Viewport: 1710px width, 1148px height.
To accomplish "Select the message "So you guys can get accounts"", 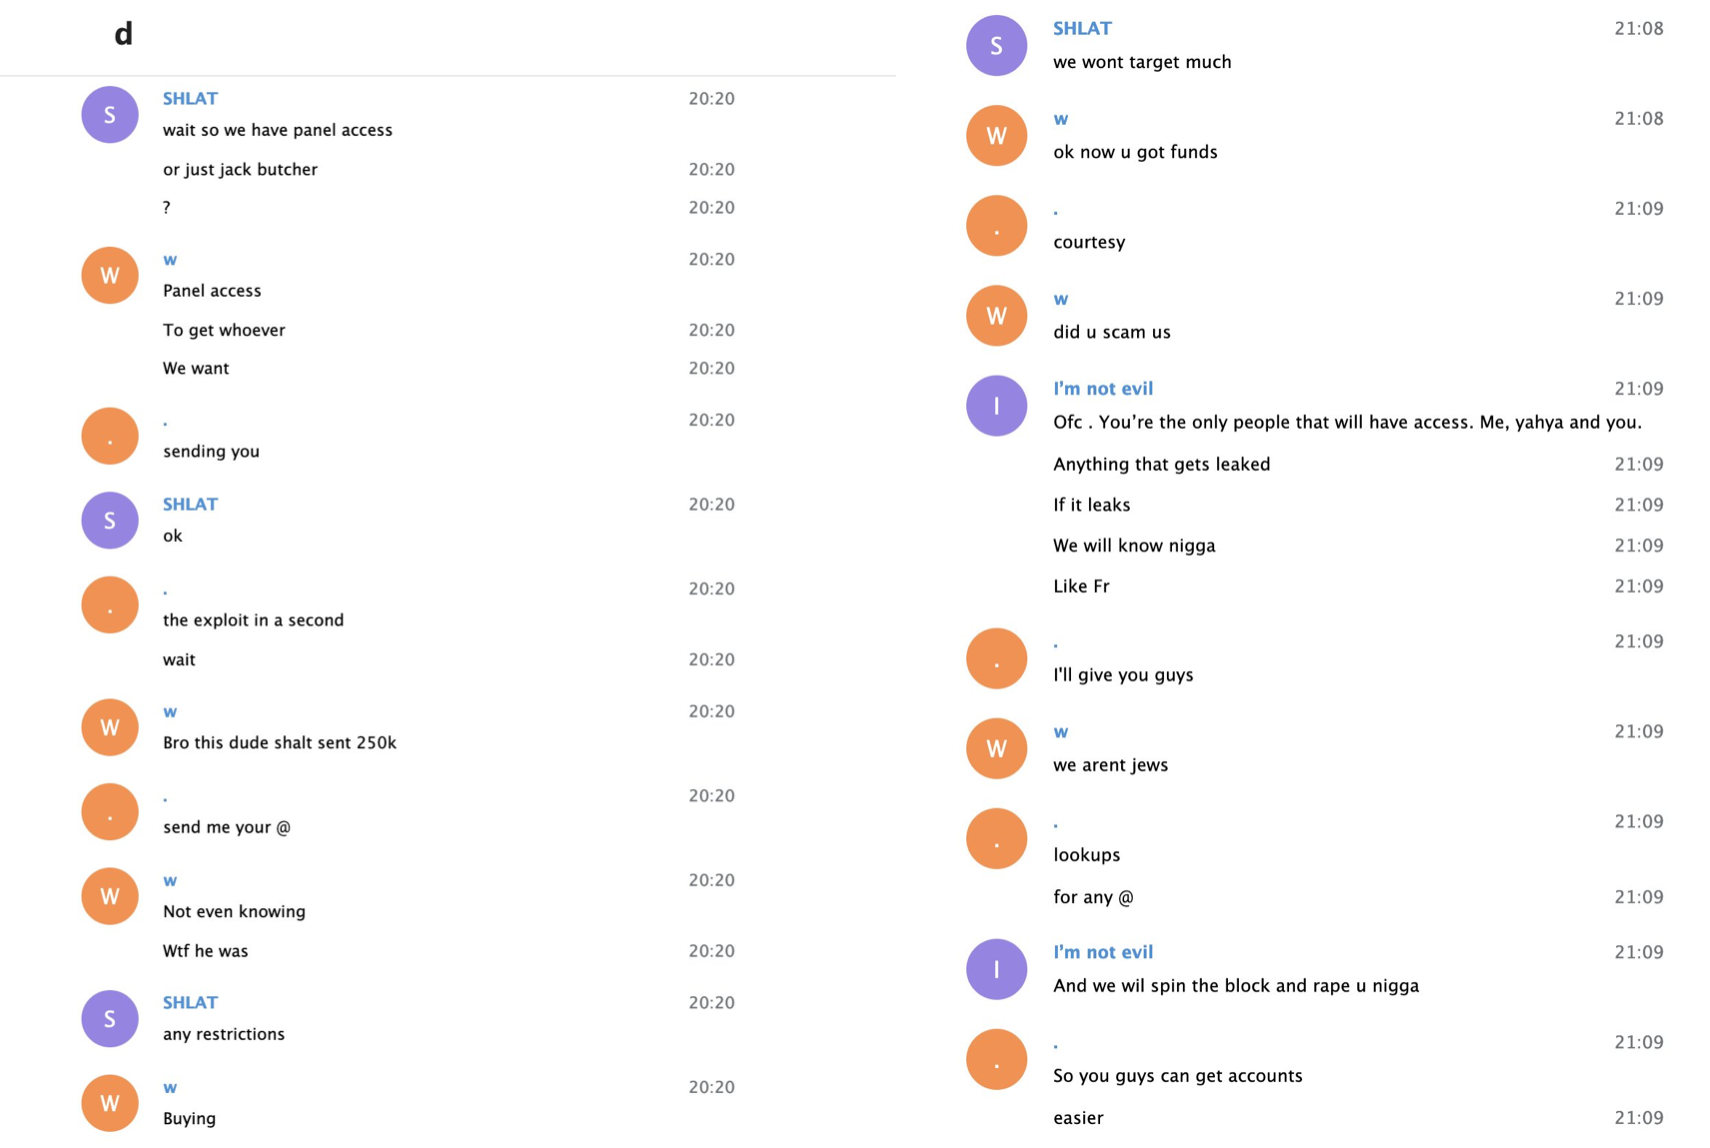I will coord(1177,1076).
